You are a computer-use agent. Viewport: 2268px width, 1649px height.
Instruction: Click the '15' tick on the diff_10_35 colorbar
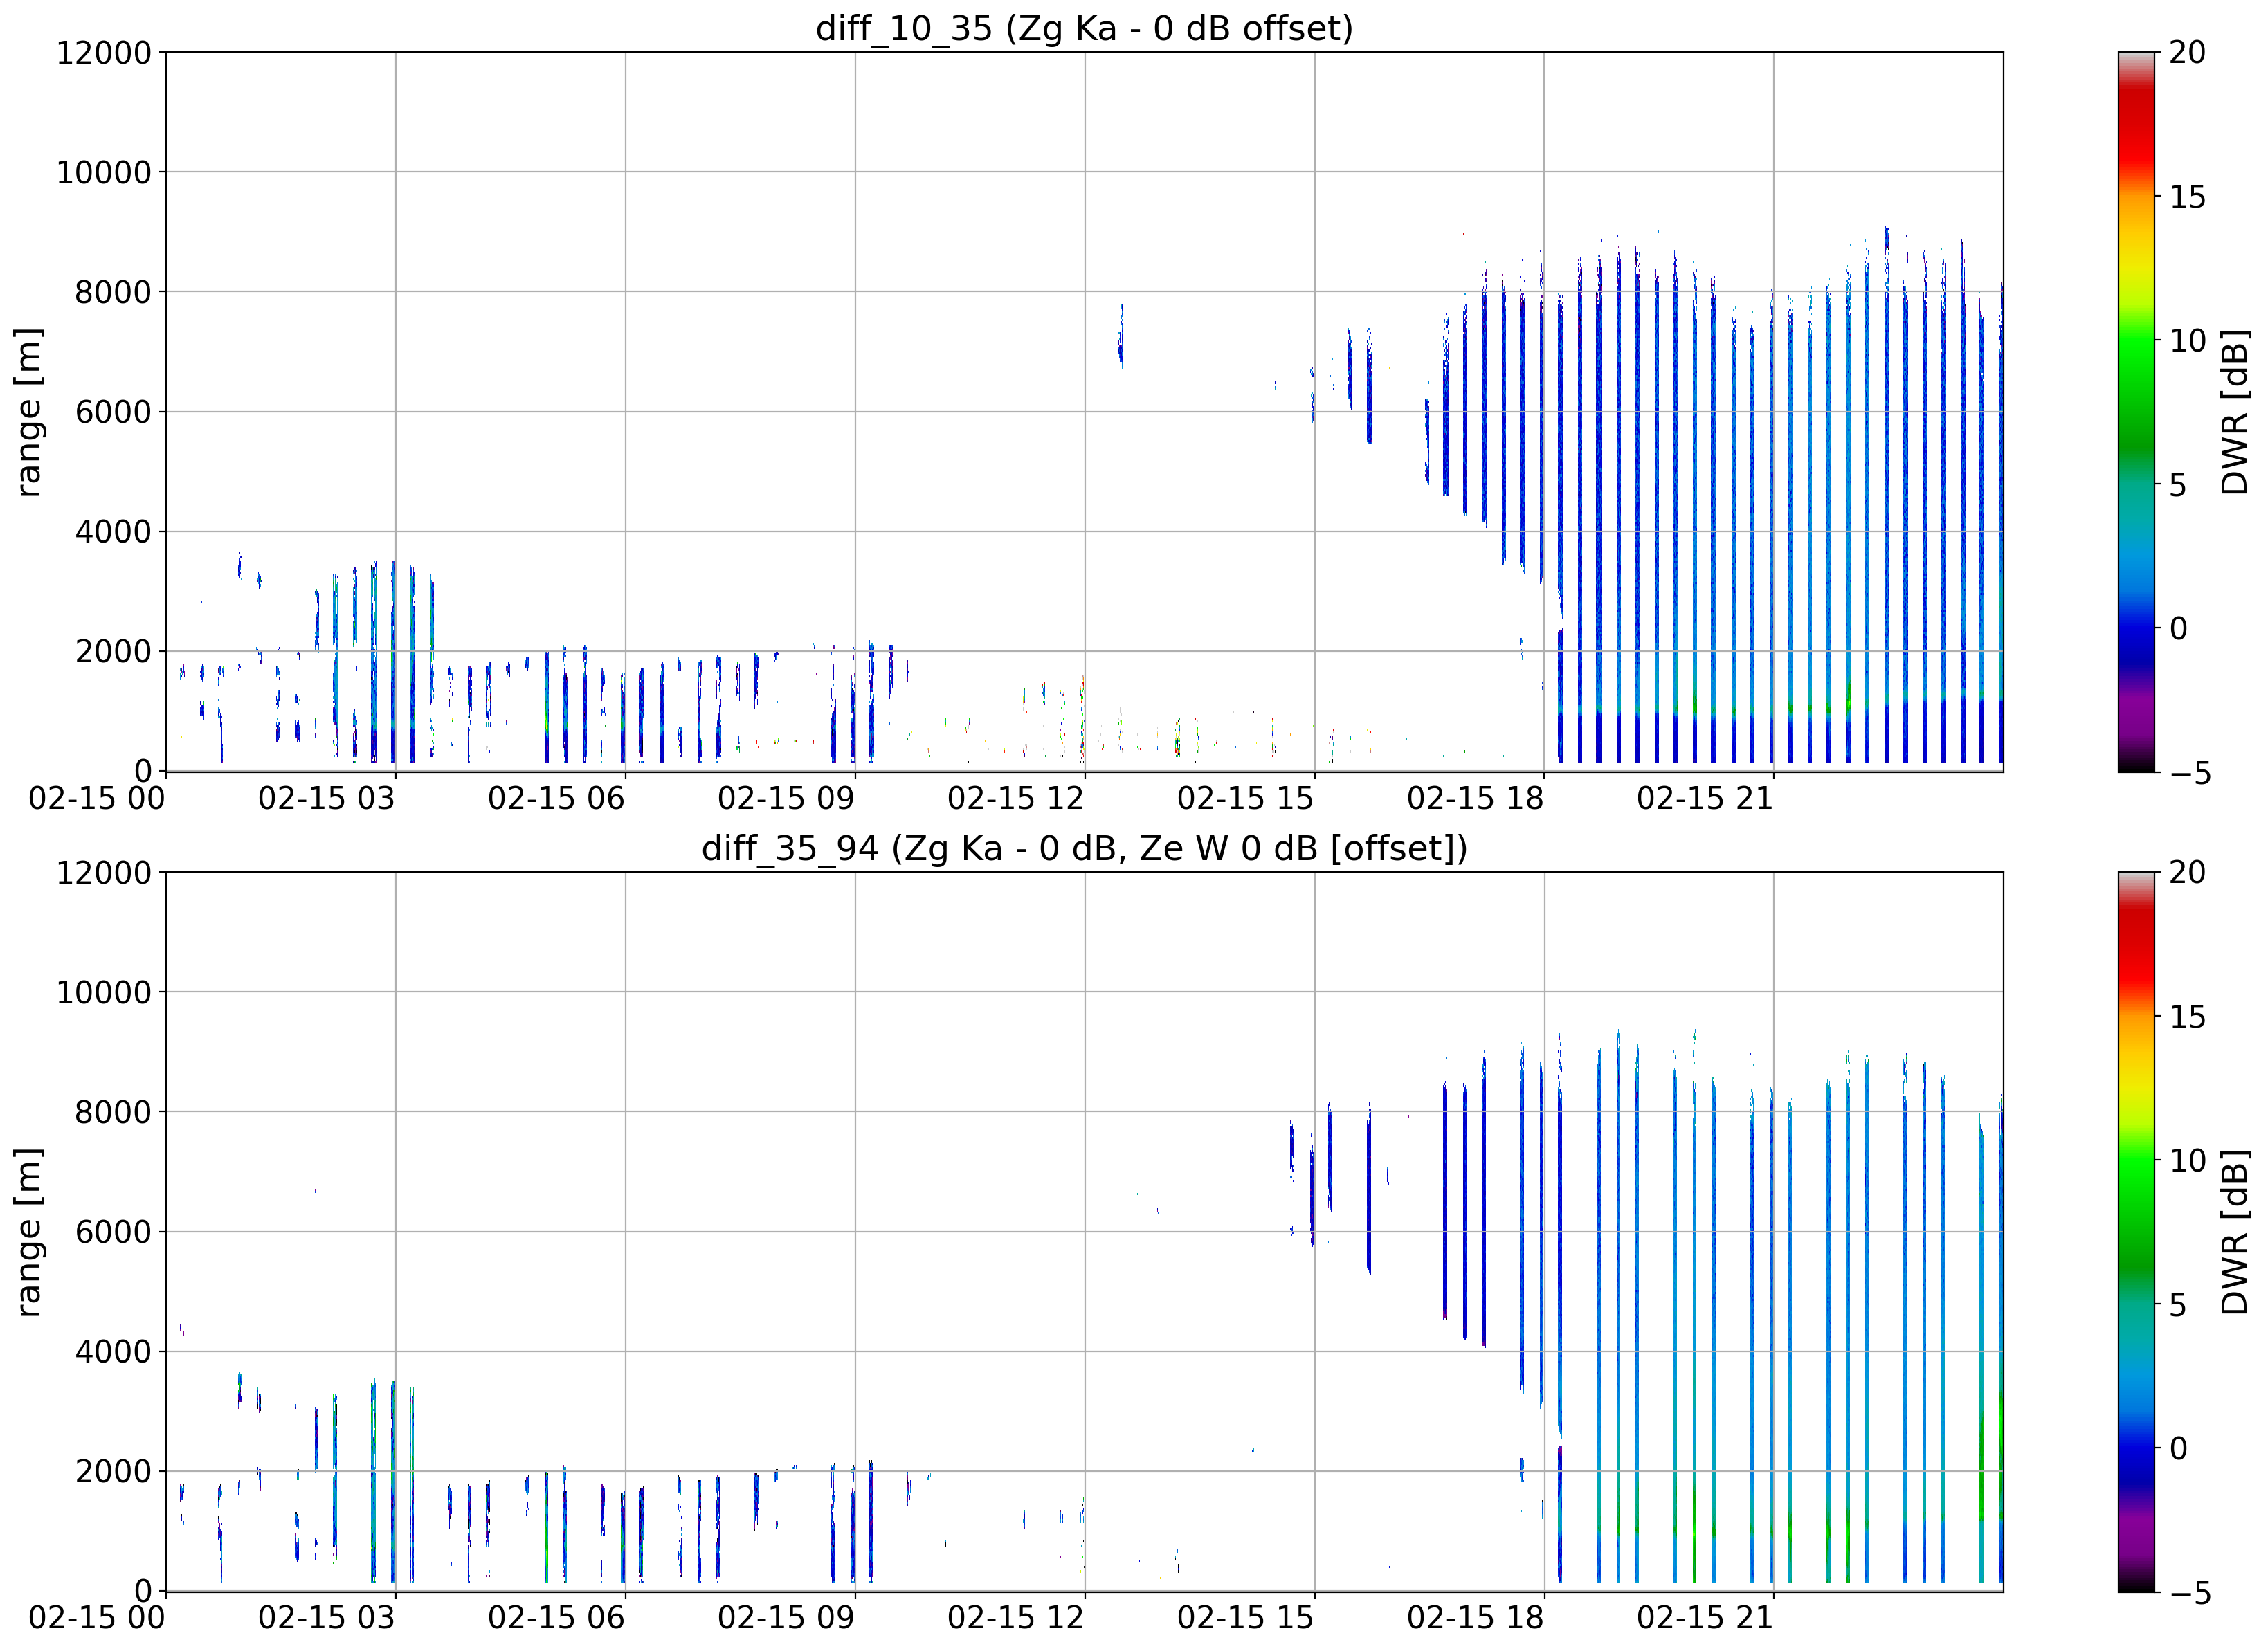pos(2187,197)
